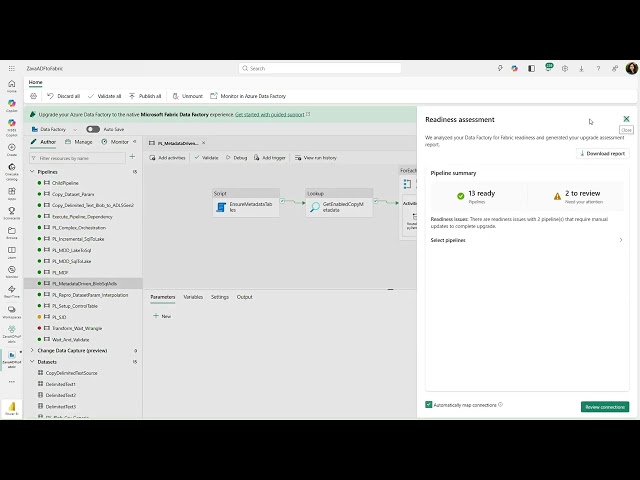Screen dimensions: 640x480
Task: Open Scorecards in the left rail
Action: [12, 213]
